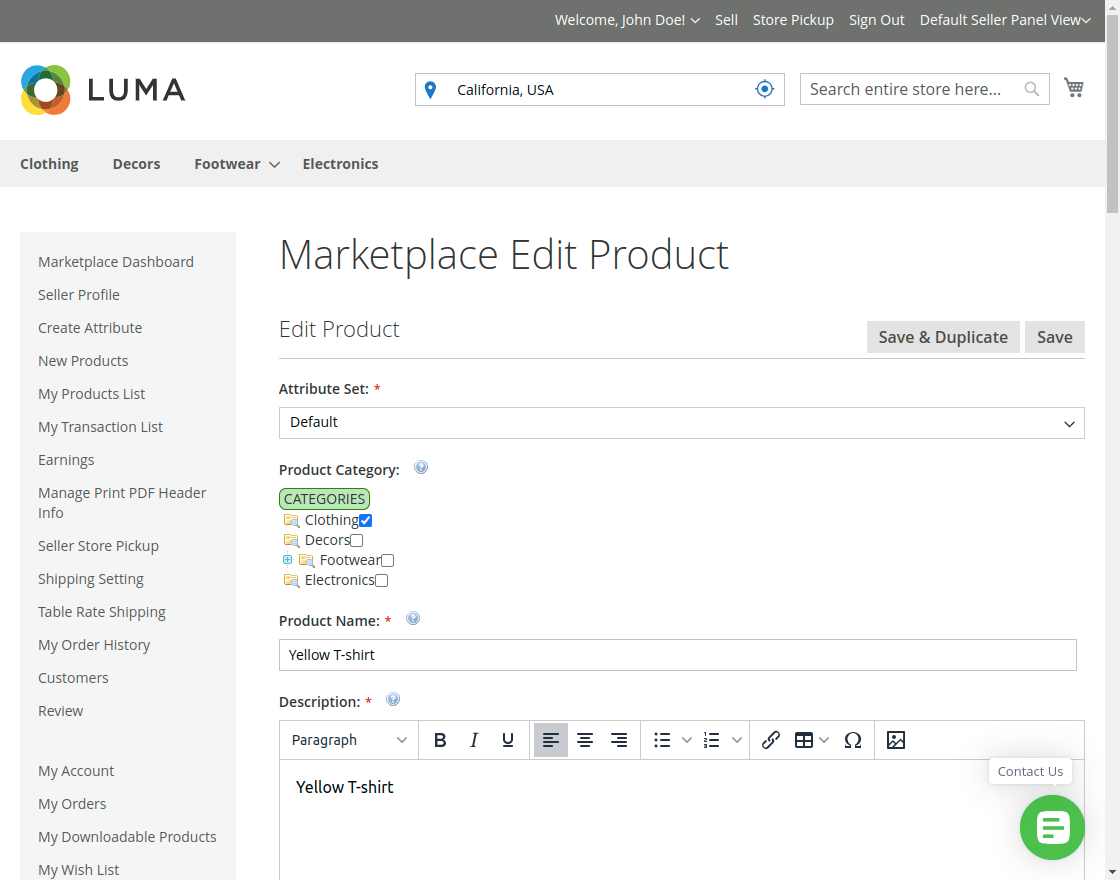1120x880 pixels.
Task: Select the italic formatting icon
Action: (474, 740)
